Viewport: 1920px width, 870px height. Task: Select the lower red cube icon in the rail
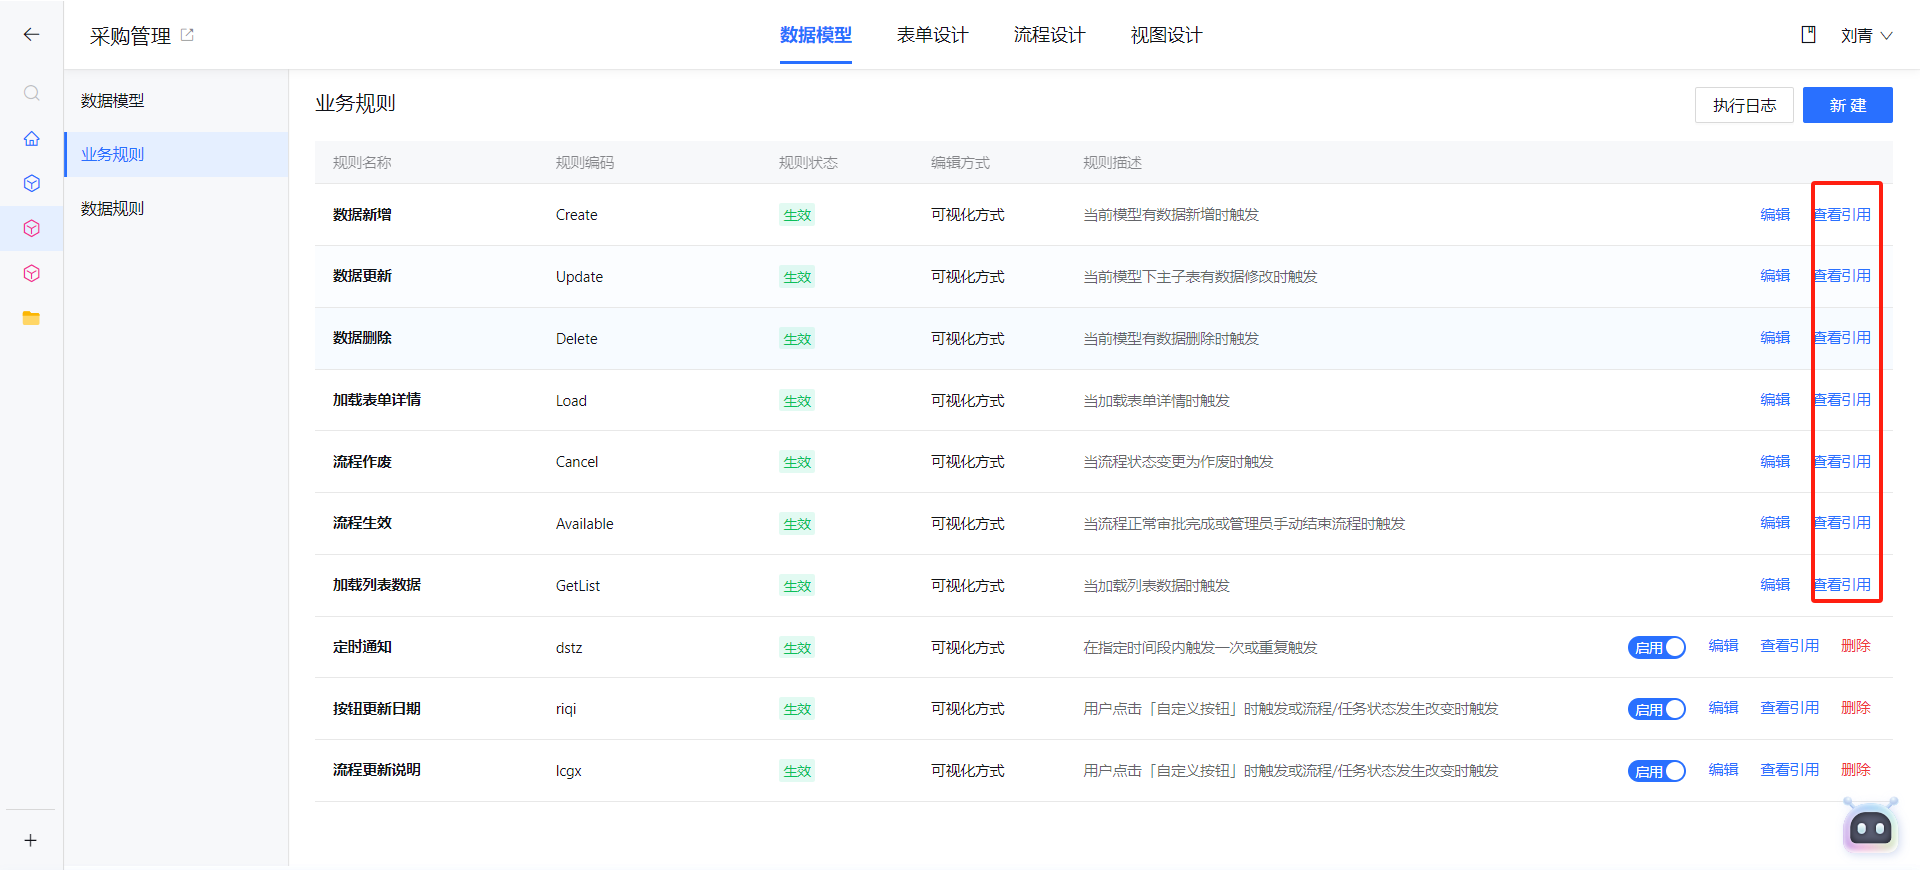[32, 273]
